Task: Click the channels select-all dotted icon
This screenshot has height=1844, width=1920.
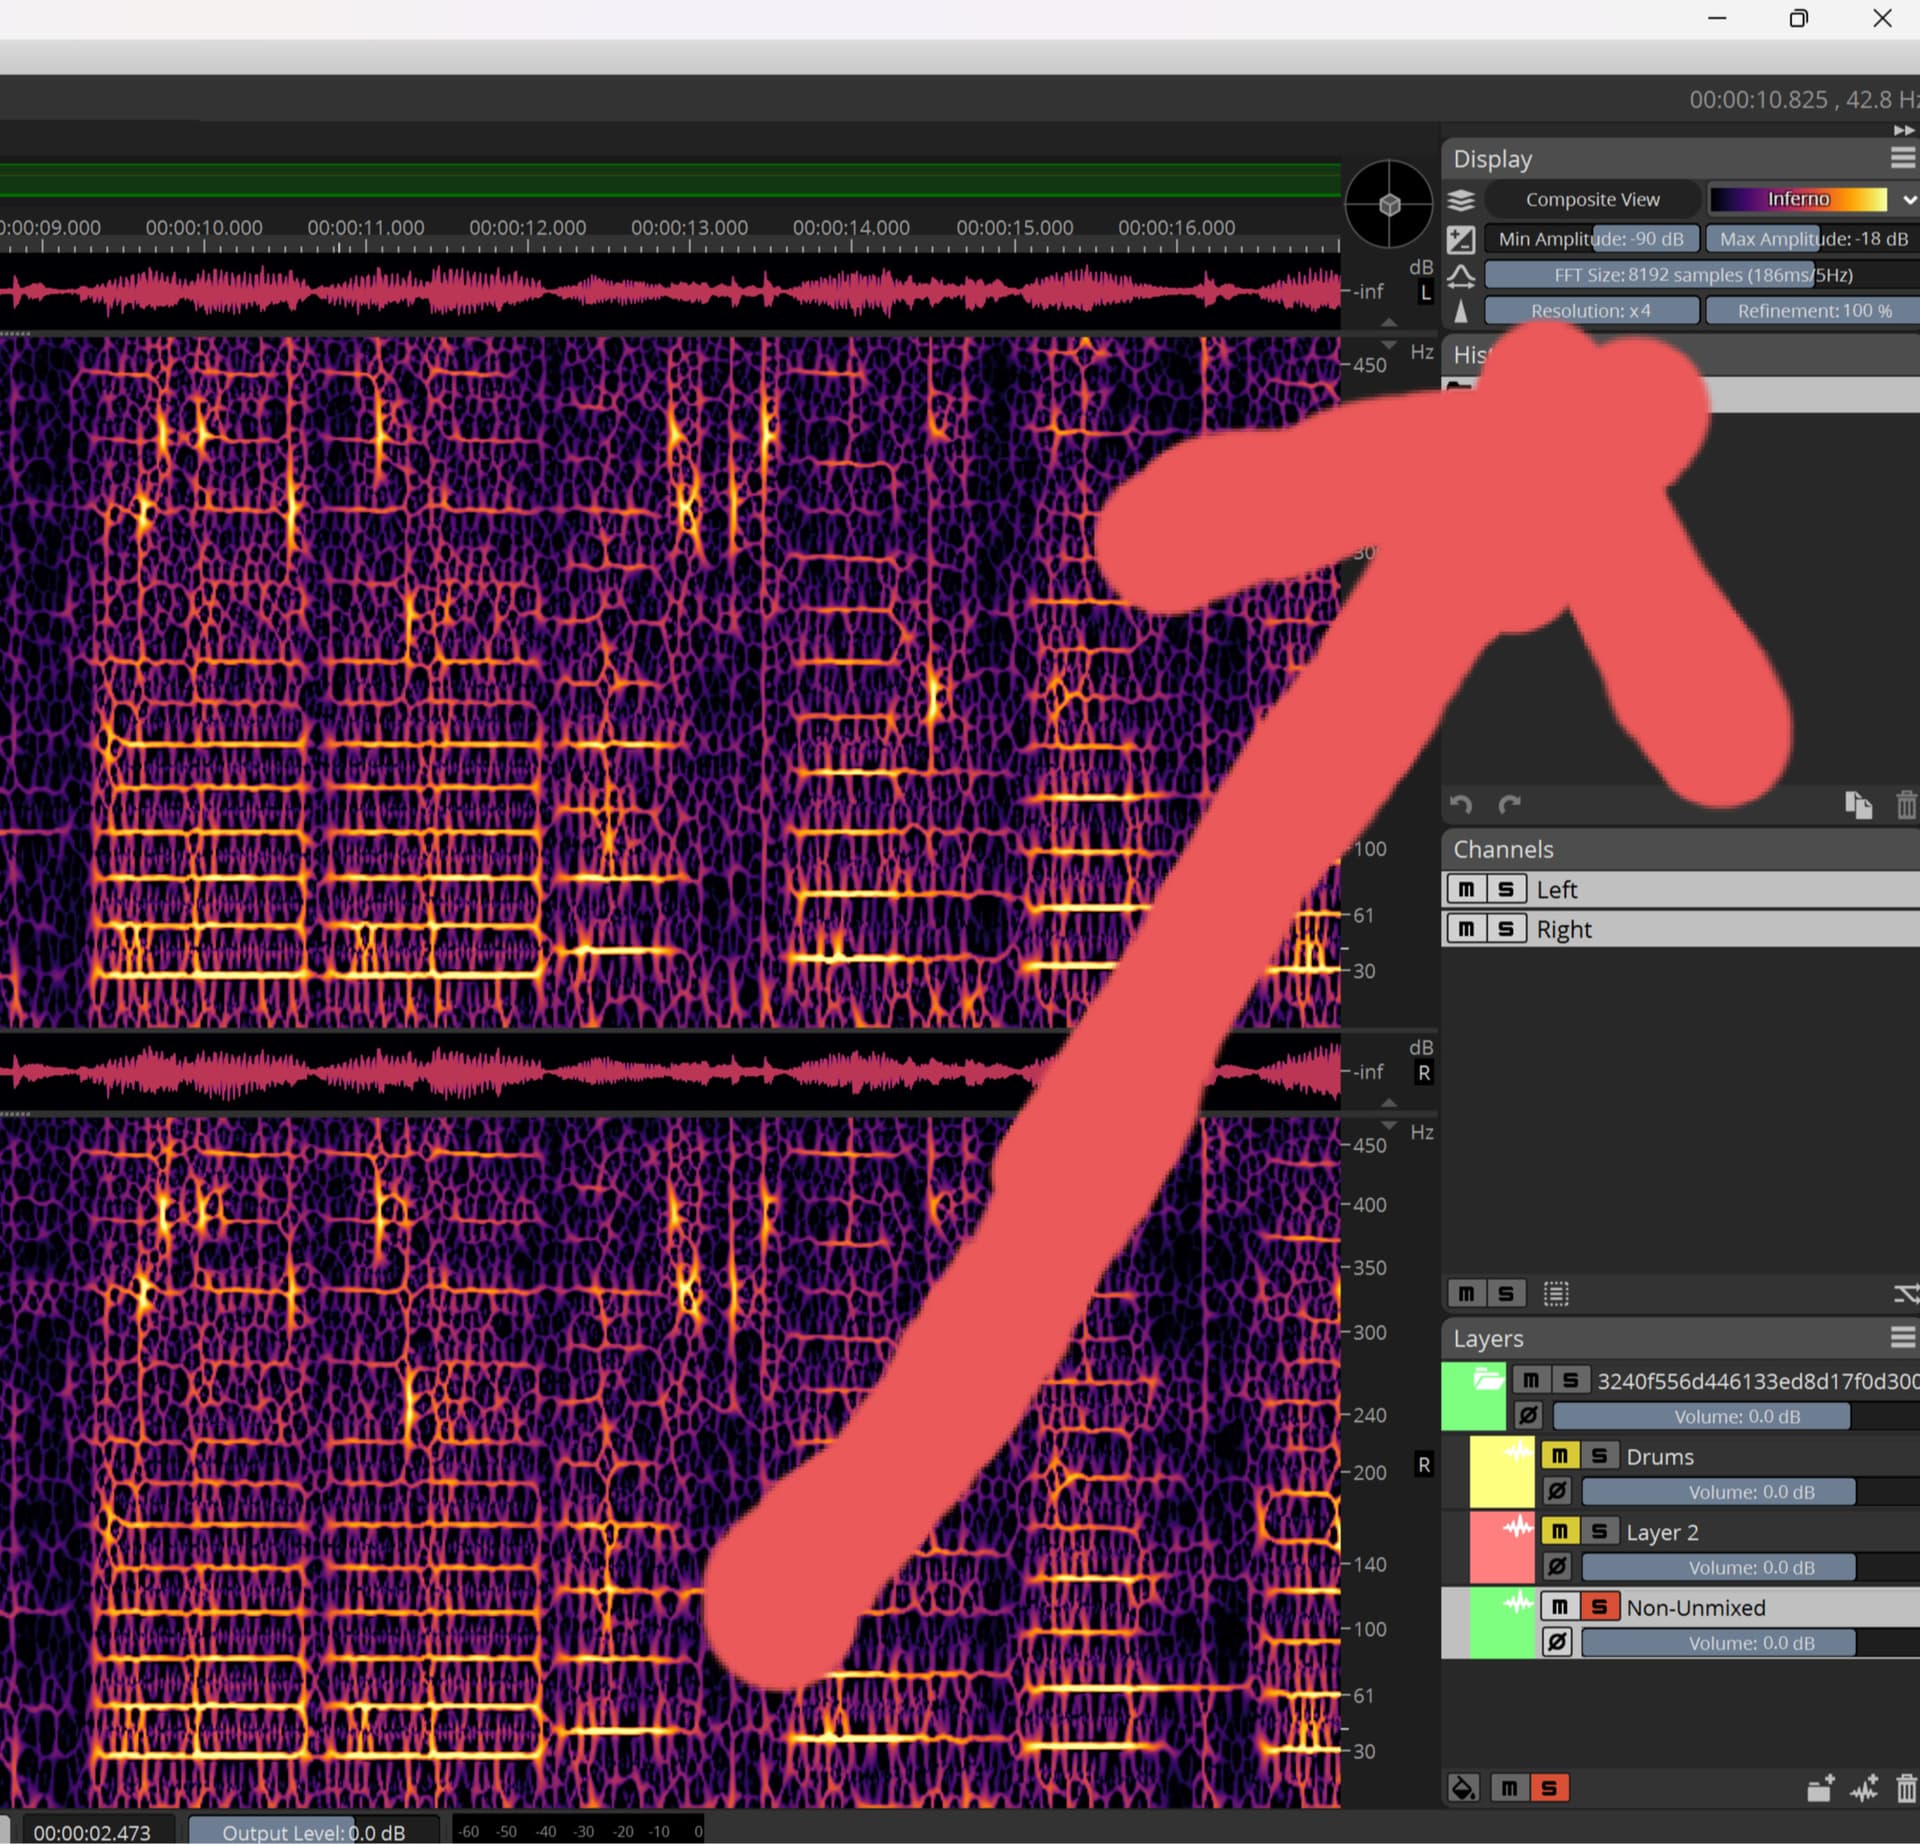Action: pos(1556,1294)
